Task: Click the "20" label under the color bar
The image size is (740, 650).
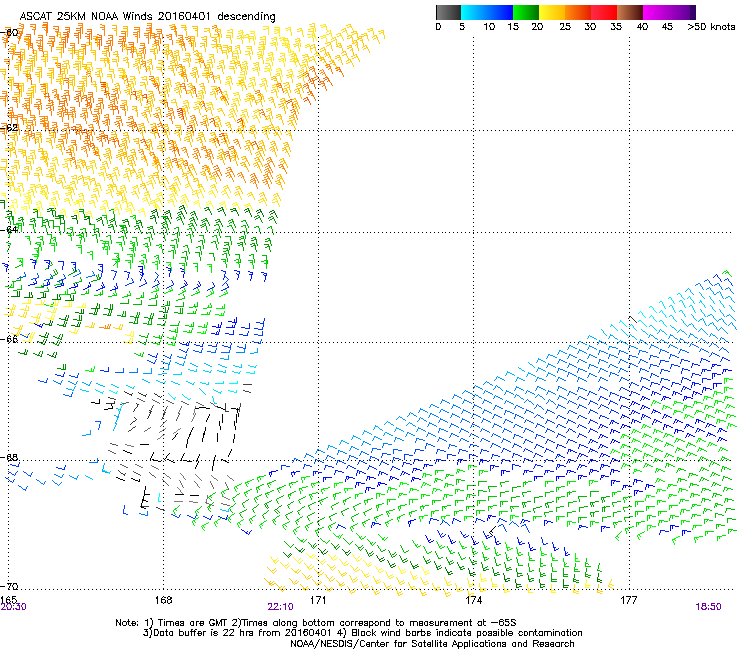Action: pyautogui.click(x=537, y=27)
